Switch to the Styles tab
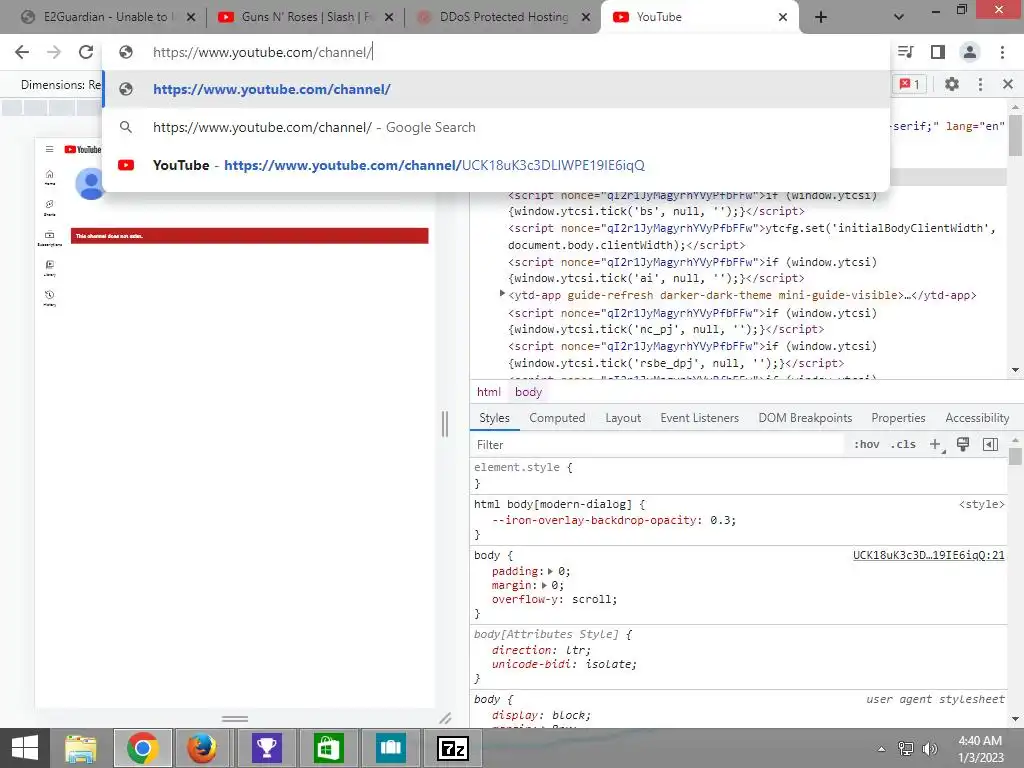 [x=494, y=418]
